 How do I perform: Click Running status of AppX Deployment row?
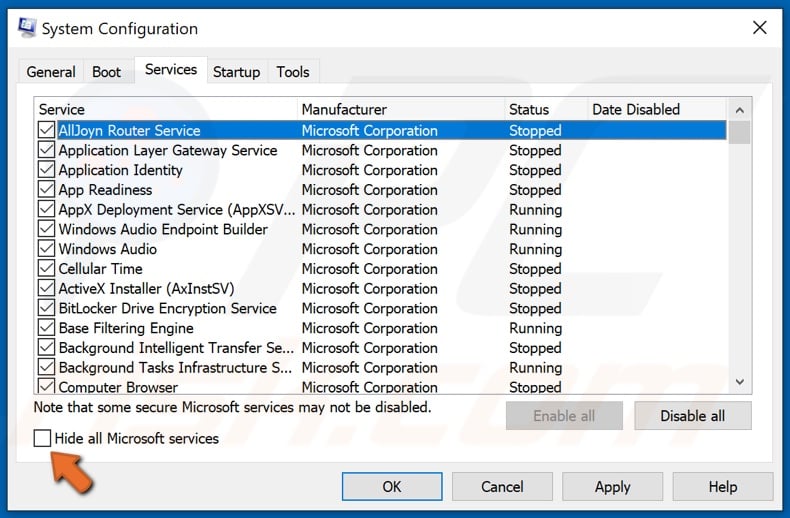536,209
